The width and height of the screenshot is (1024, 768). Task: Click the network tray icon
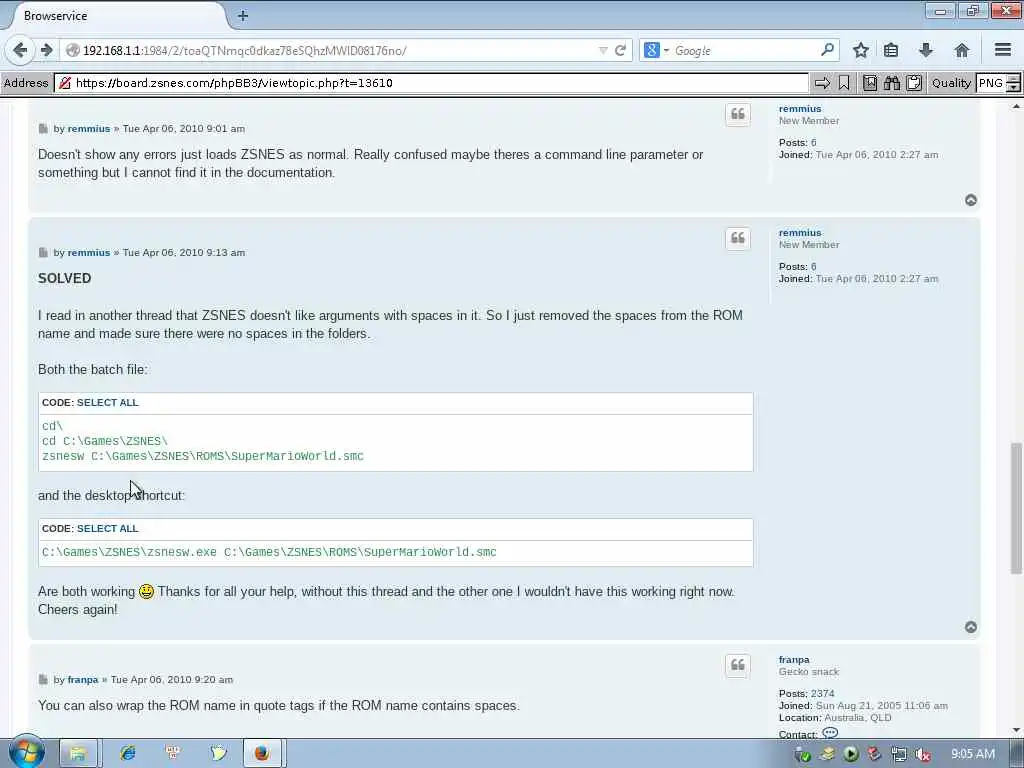[899, 754]
